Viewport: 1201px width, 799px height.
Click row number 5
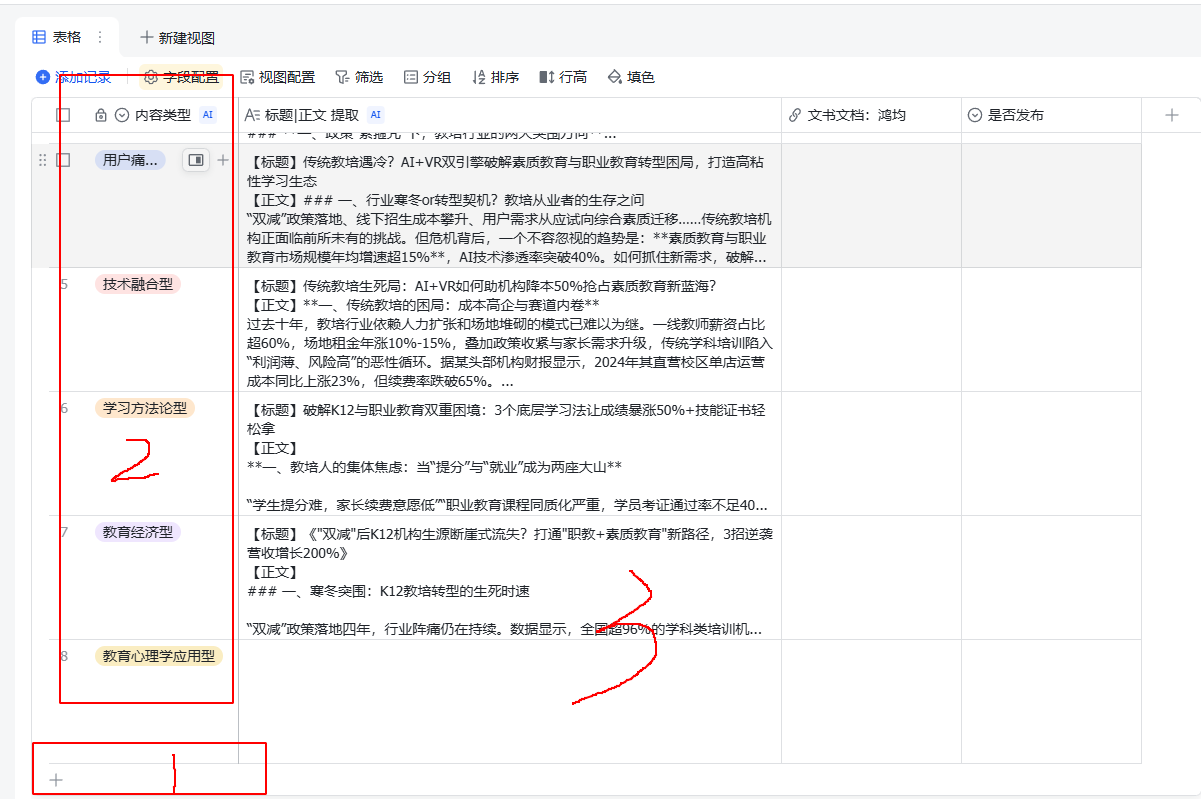click(64, 284)
